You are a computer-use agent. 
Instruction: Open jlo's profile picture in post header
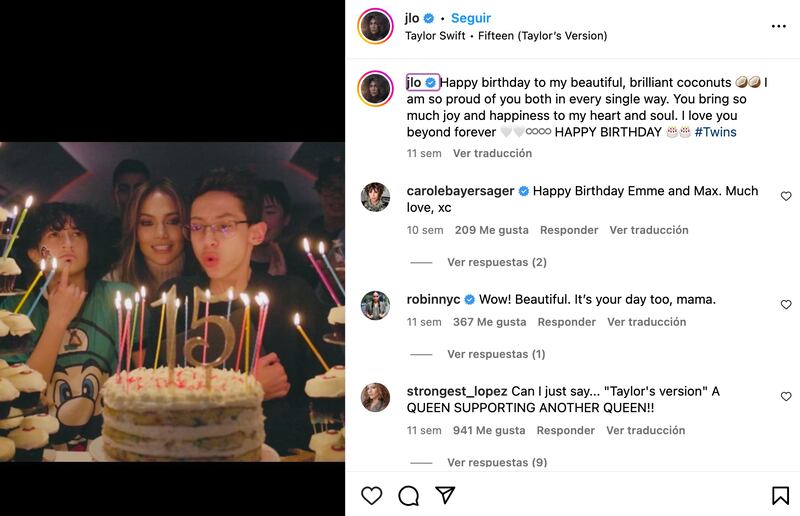(x=375, y=26)
